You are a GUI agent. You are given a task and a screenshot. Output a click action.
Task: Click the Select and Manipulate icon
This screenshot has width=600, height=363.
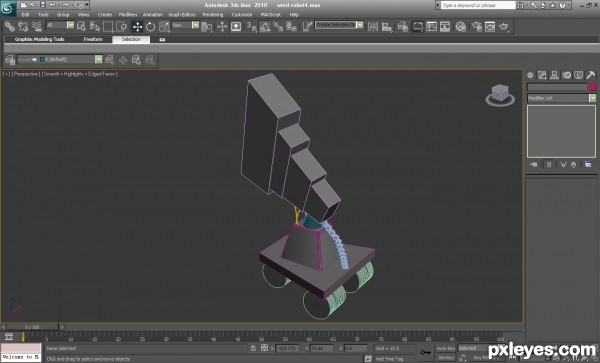coord(222,26)
